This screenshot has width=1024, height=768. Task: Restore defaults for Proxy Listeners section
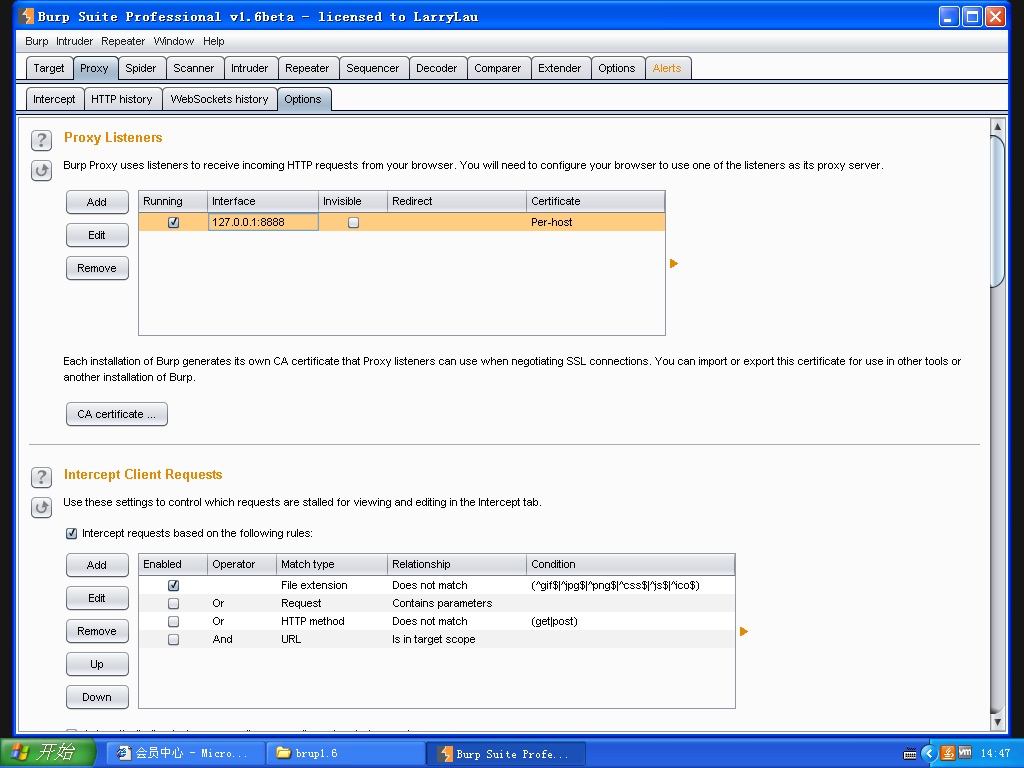click(41, 170)
